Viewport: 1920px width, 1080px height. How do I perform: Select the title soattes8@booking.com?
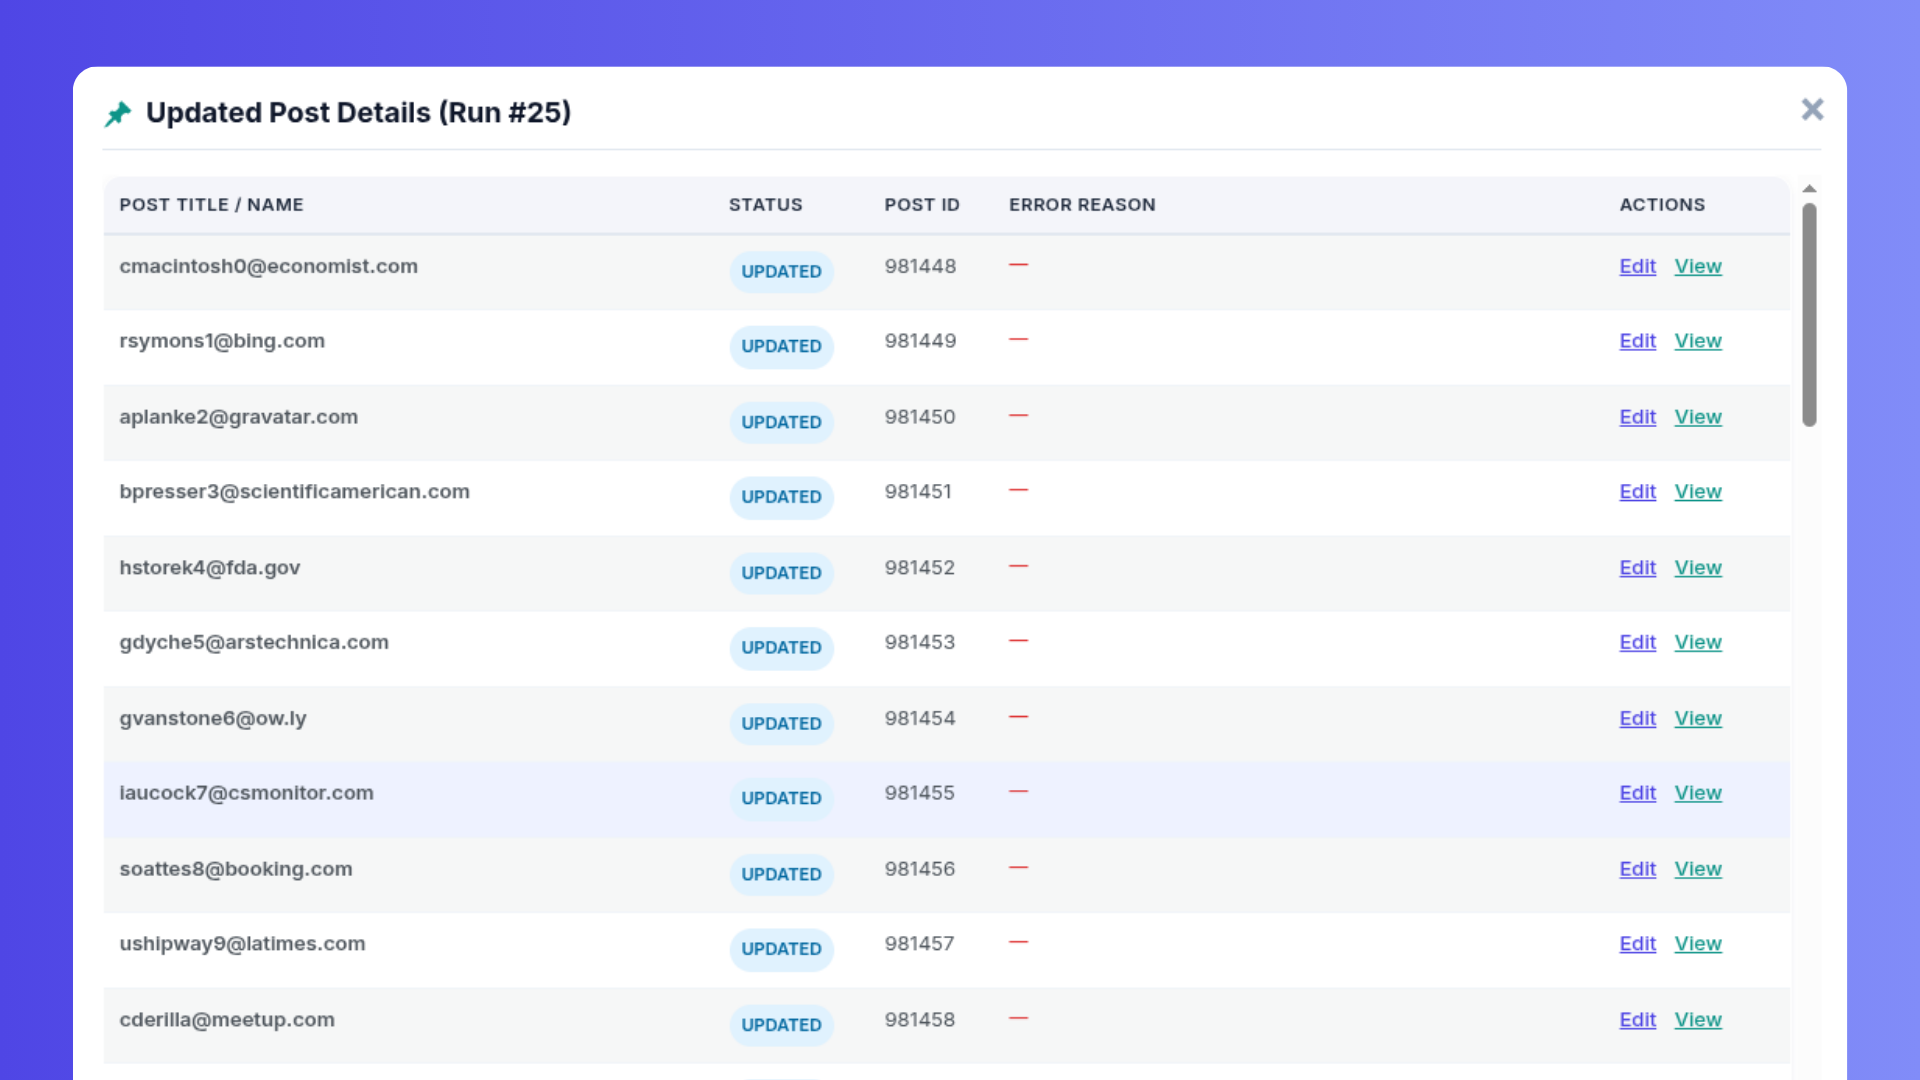point(236,869)
